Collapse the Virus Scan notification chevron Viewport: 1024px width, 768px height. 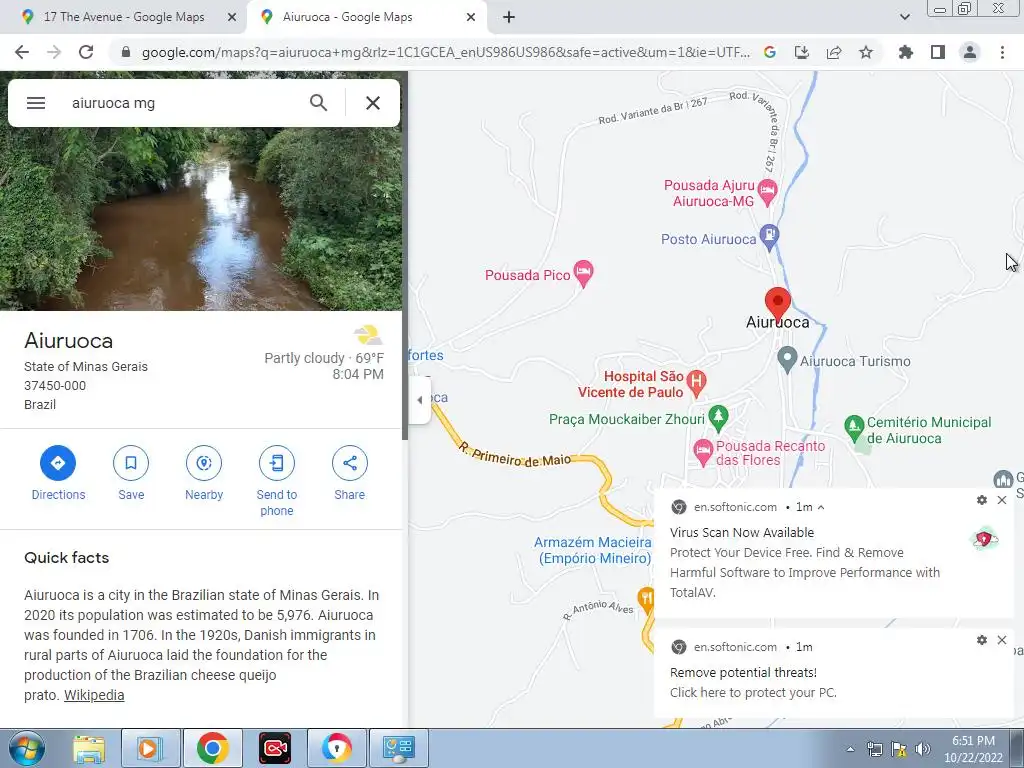[821, 507]
